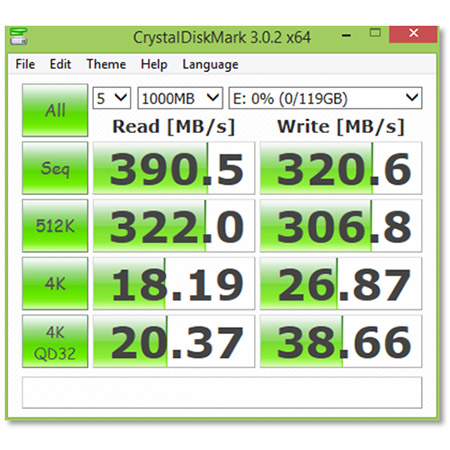Open the Language menu
The width and height of the screenshot is (450, 450).
pos(210,64)
